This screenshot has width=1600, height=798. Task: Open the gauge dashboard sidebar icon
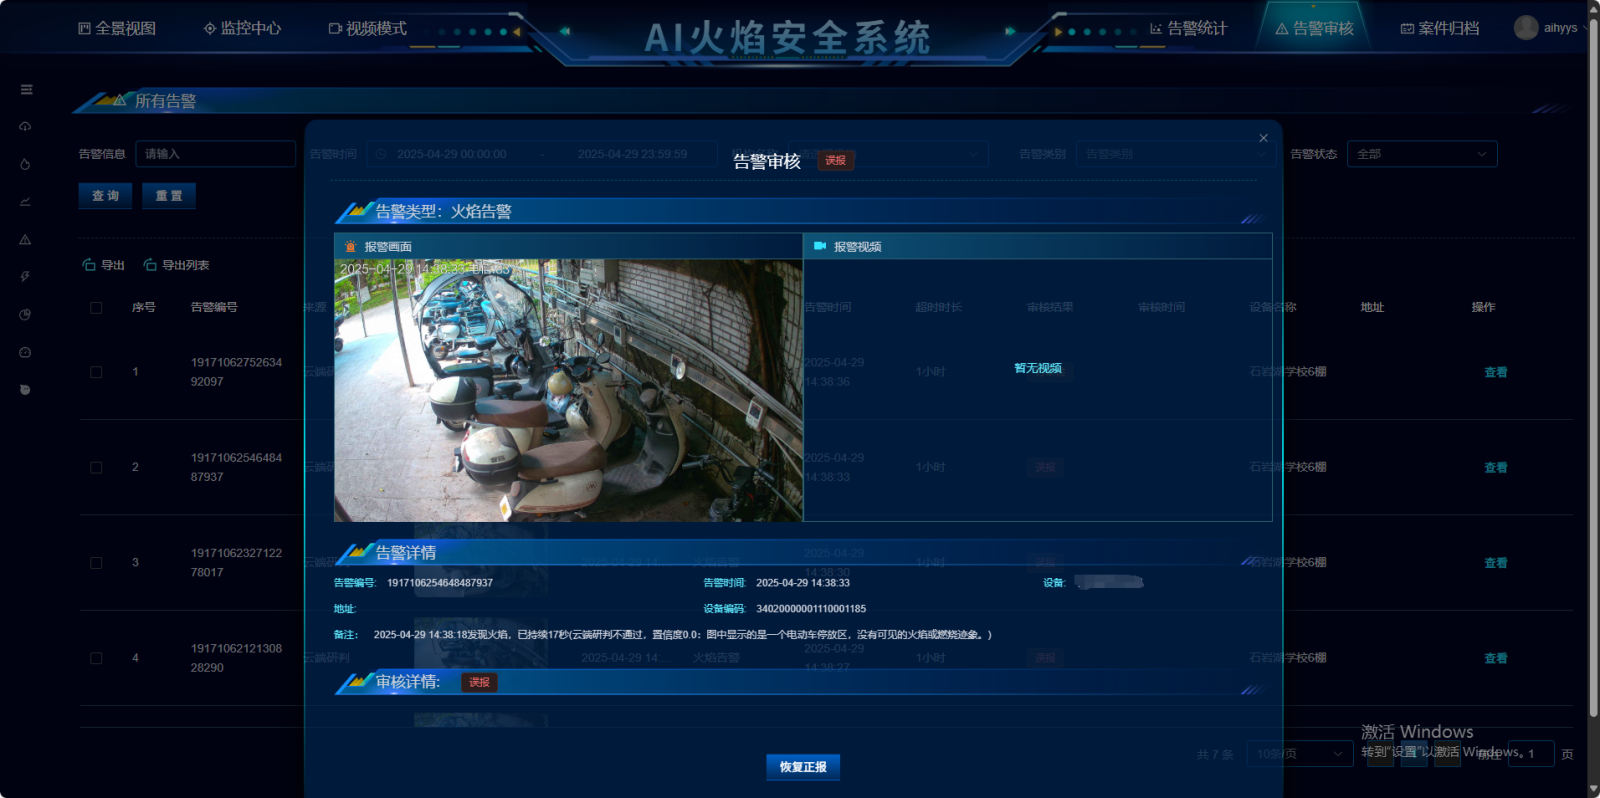coord(26,352)
